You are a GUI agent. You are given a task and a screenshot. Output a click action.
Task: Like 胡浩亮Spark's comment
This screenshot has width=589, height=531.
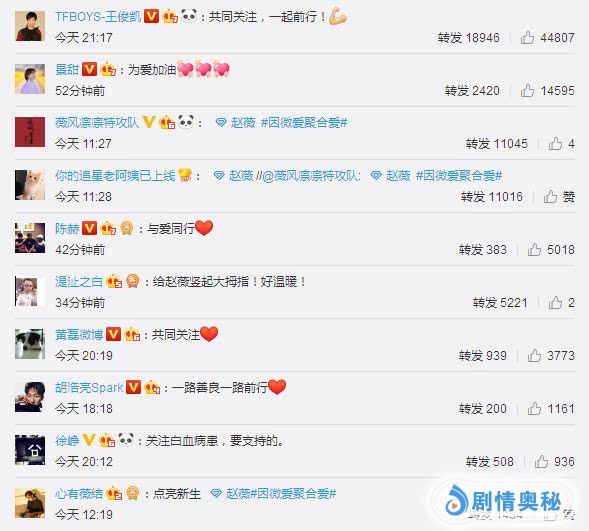534,409
